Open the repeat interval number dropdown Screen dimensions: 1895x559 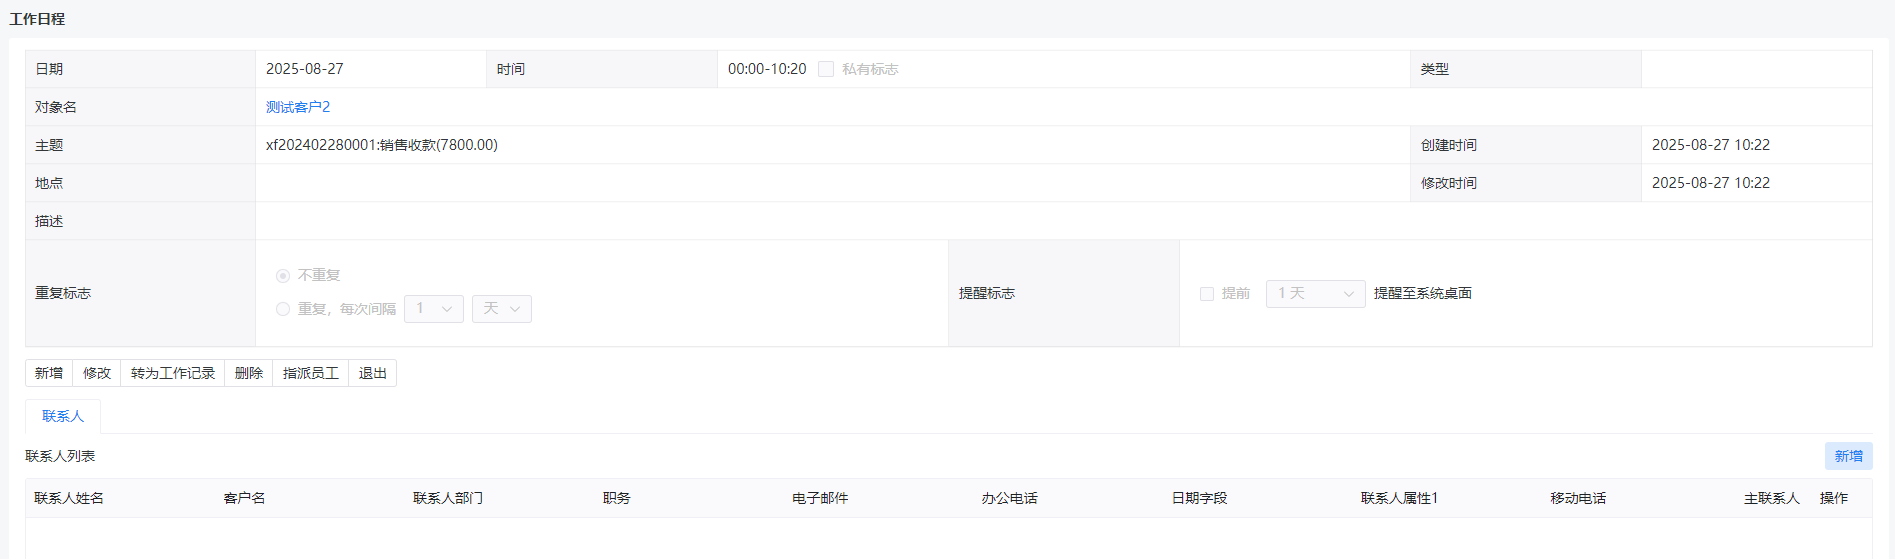[x=434, y=309]
